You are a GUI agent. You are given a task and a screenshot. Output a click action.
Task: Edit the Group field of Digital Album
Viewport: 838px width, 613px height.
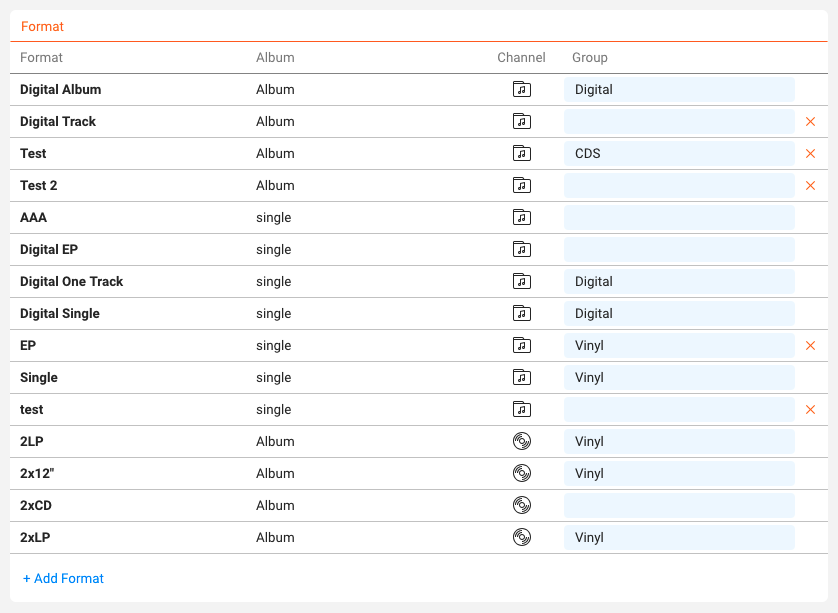pyautogui.click(x=679, y=89)
